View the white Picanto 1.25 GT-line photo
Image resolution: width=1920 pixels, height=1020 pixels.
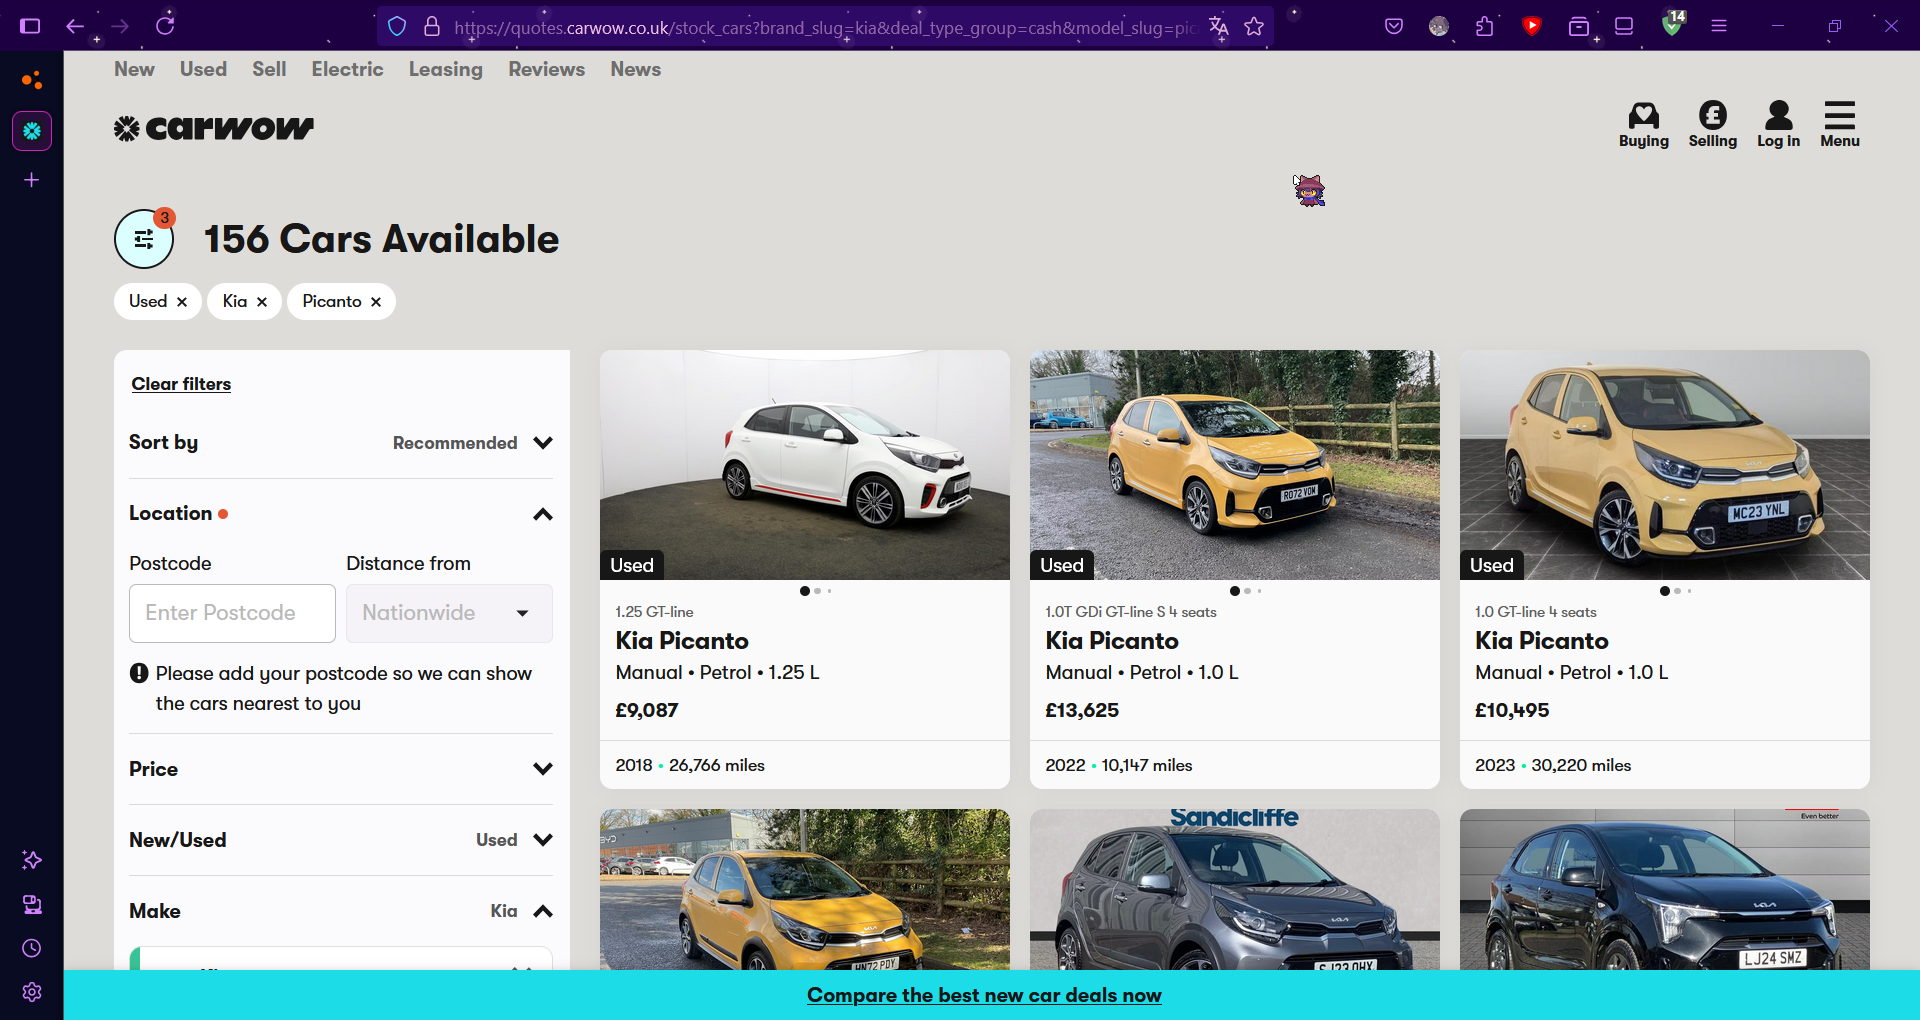(x=805, y=465)
